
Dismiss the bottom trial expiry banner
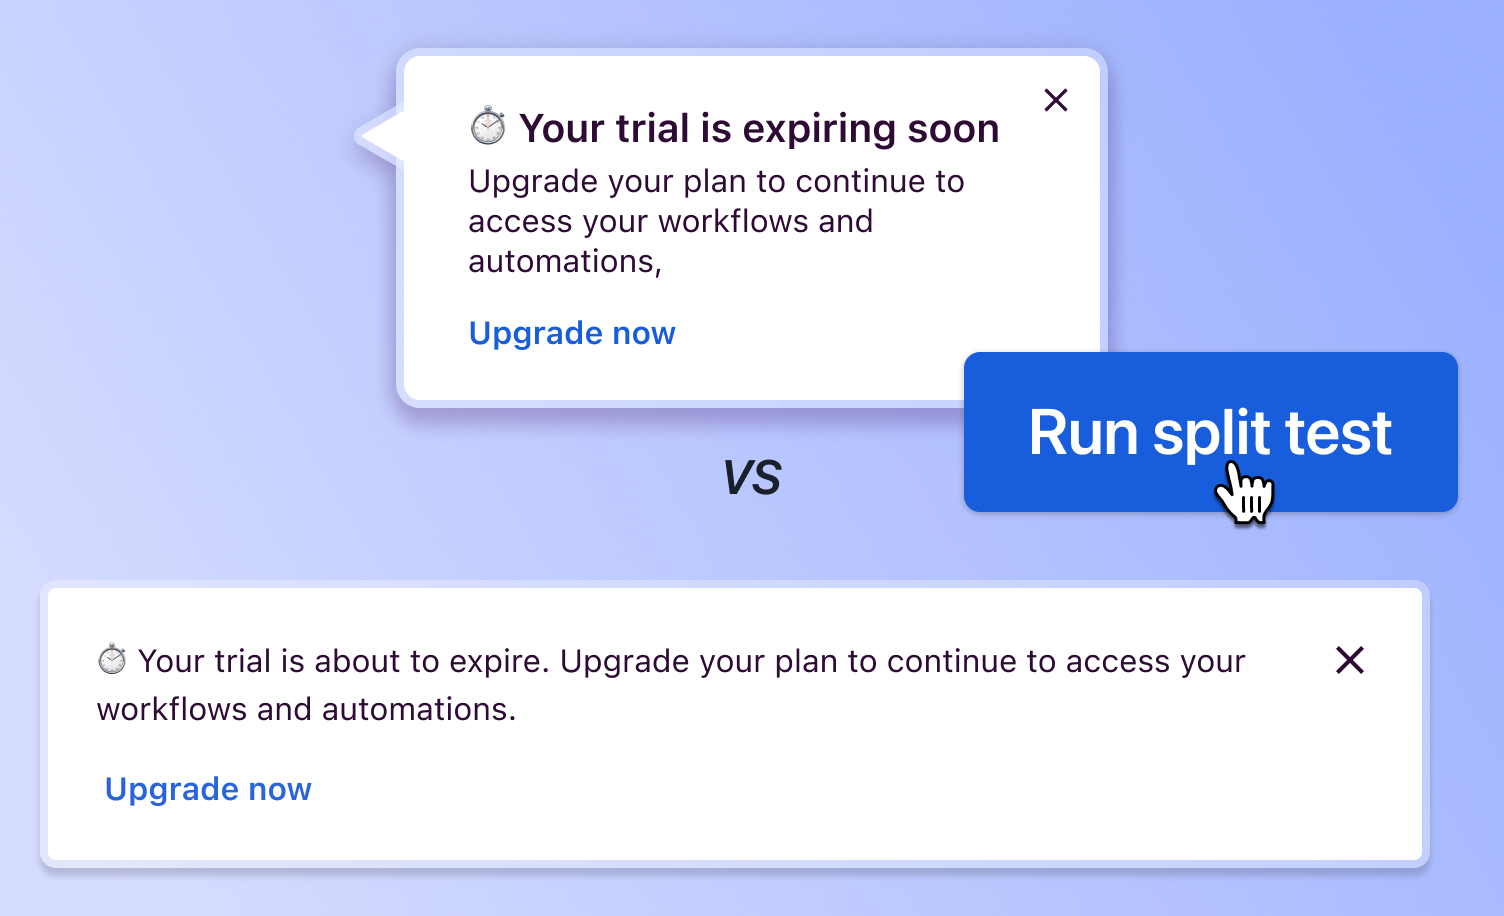pos(1350,660)
